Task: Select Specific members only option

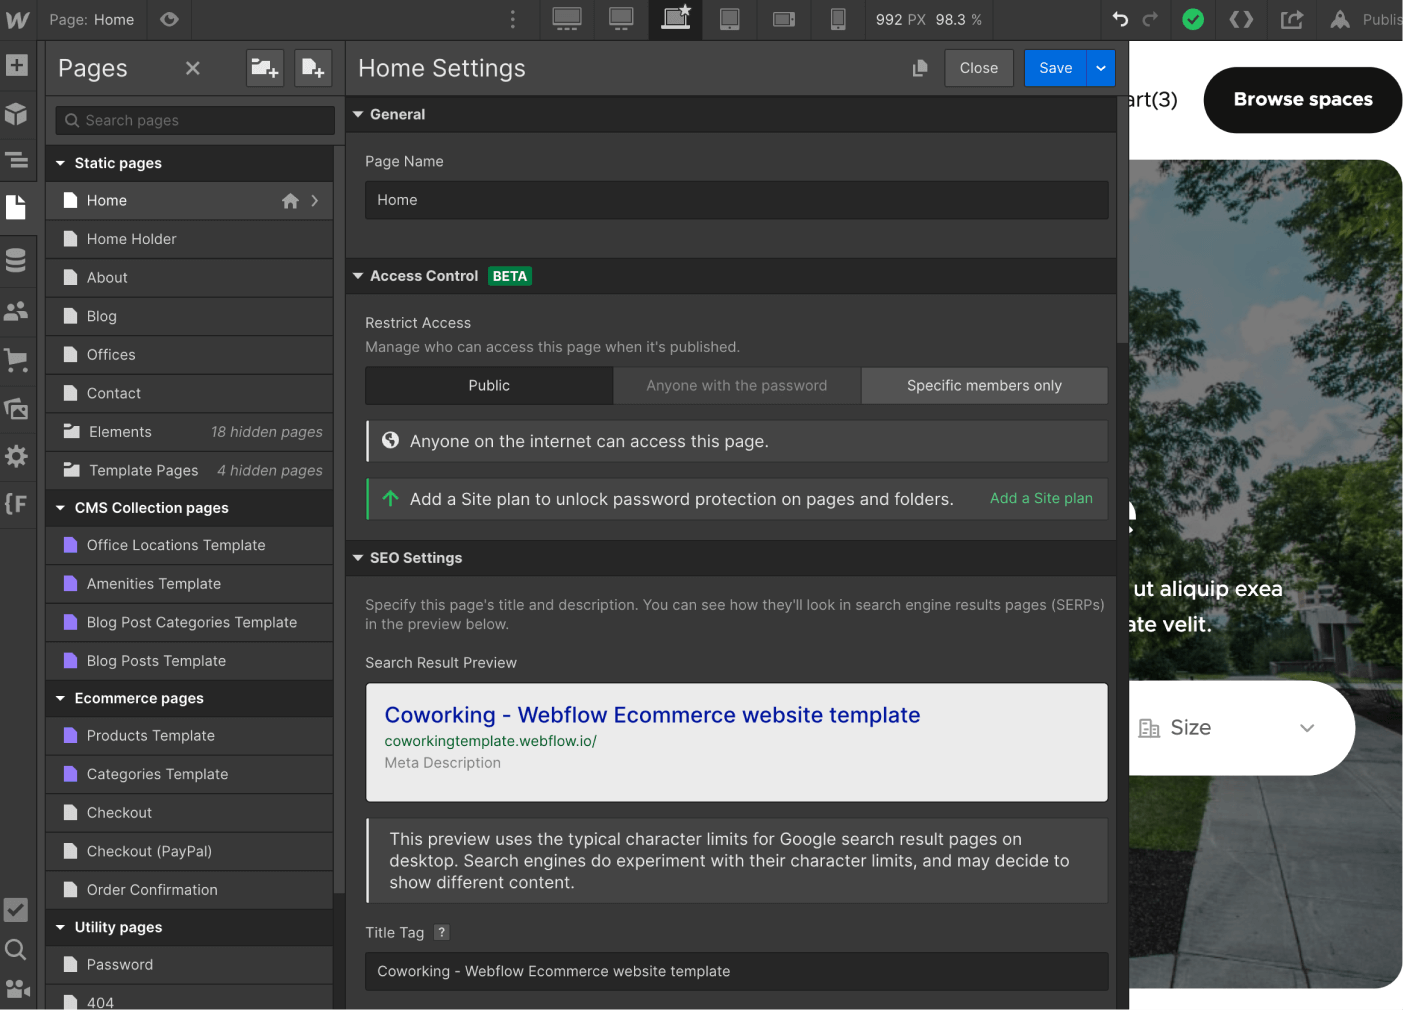Action: [984, 386]
